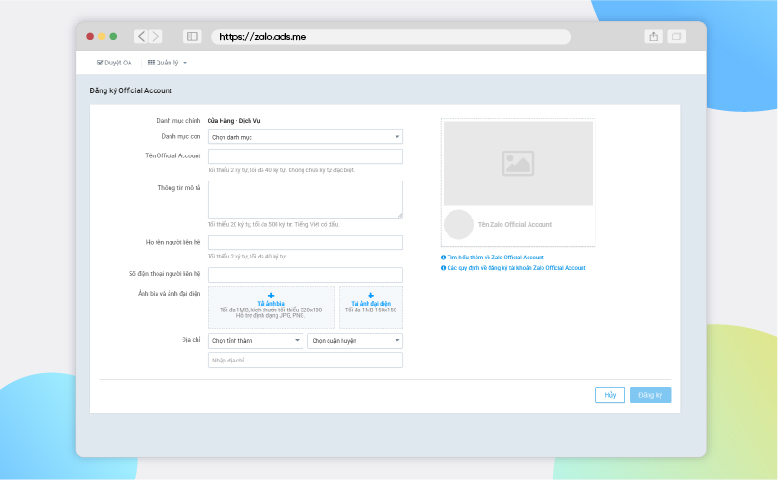Click the resize grip of description textarea
The height and width of the screenshot is (480, 778).
[400, 216]
